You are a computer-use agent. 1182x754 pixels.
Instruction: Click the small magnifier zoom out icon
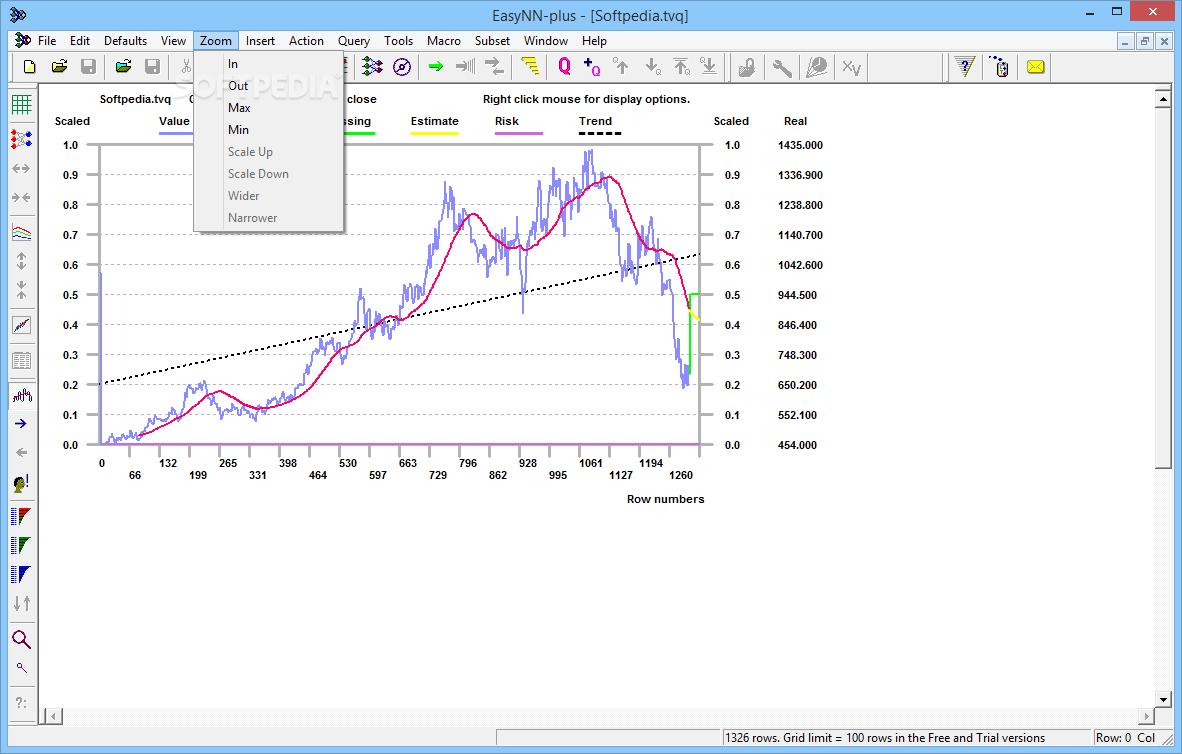pyautogui.click(x=21, y=668)
